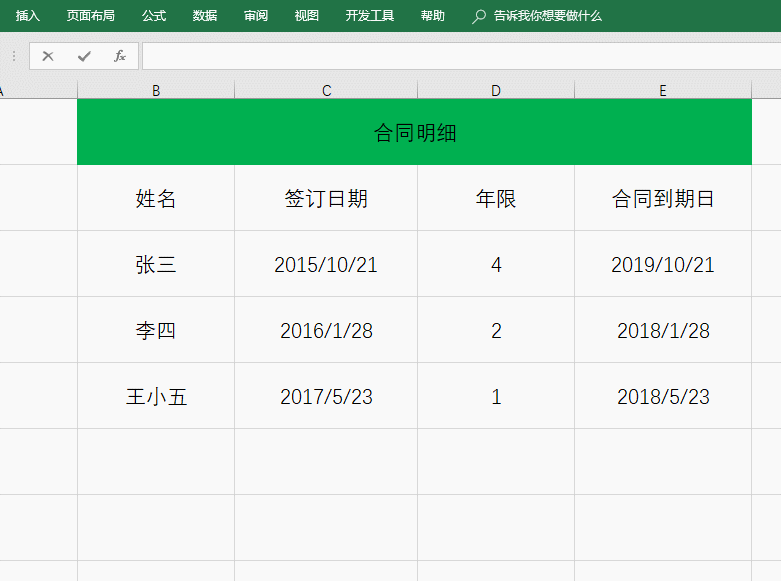Viewport: 781px width, 581px height.
Task: Open the 视图 ribbon tab
Action: (307, 16)
